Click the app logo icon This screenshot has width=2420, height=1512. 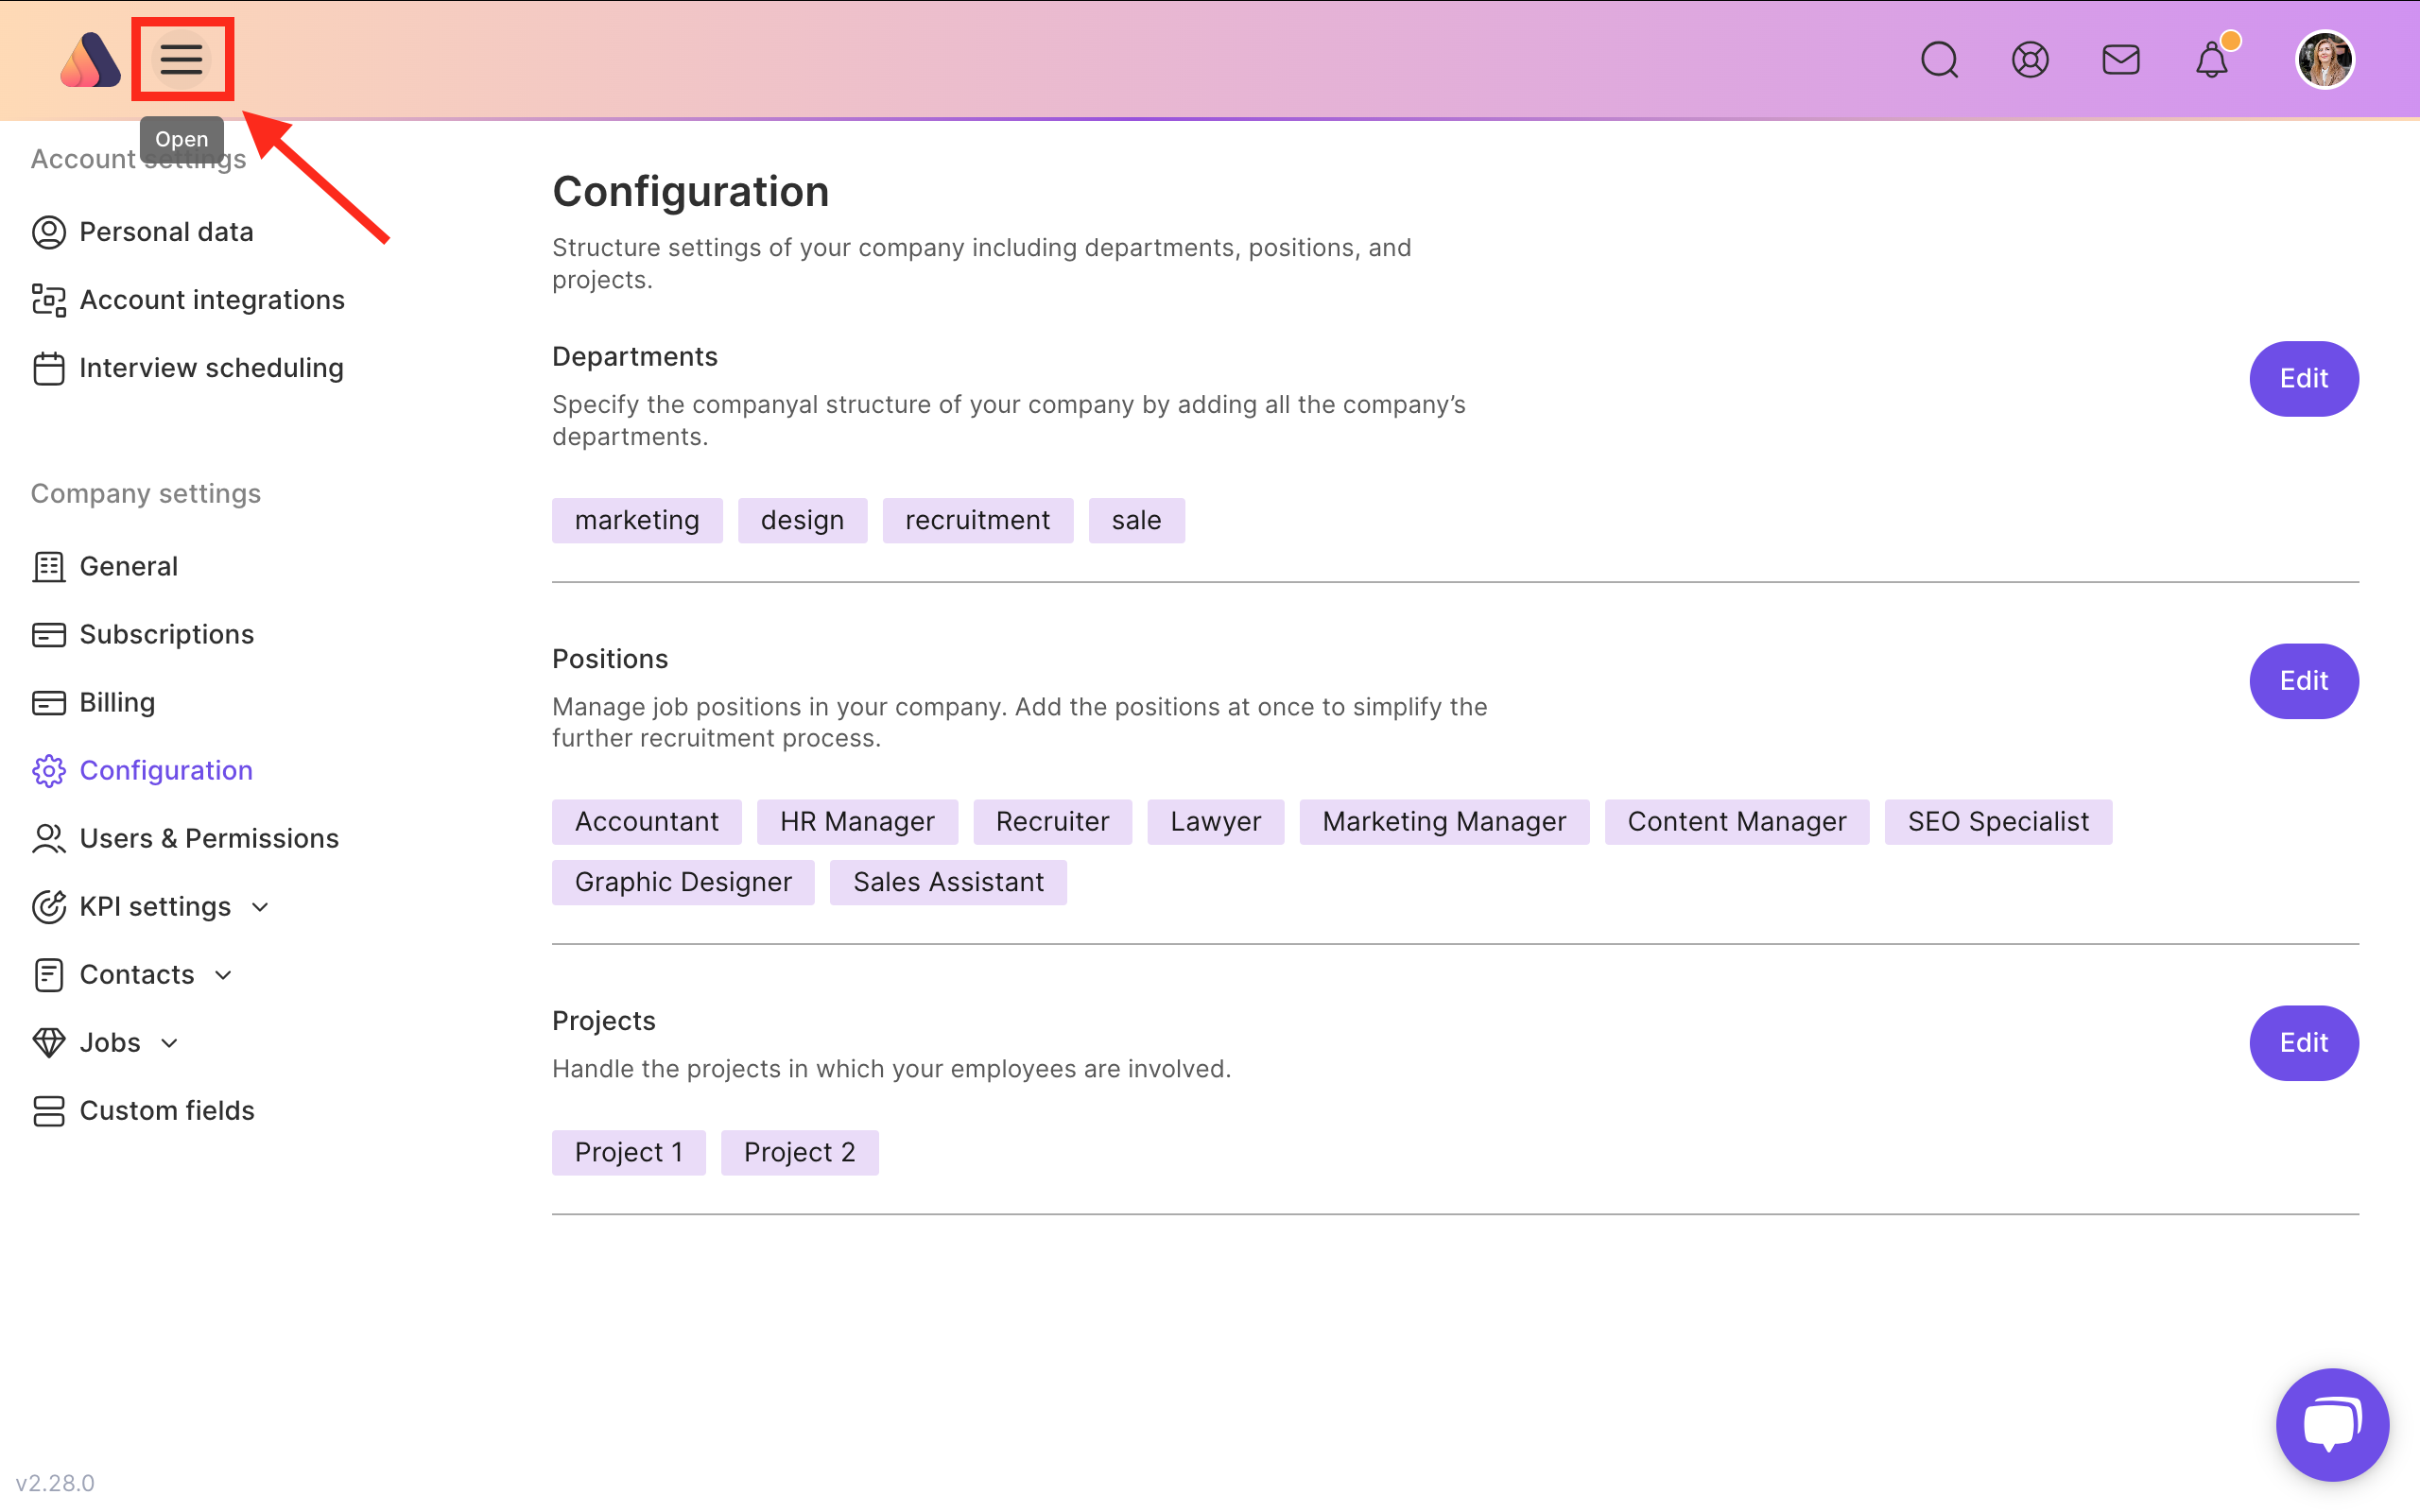point(90,60)
